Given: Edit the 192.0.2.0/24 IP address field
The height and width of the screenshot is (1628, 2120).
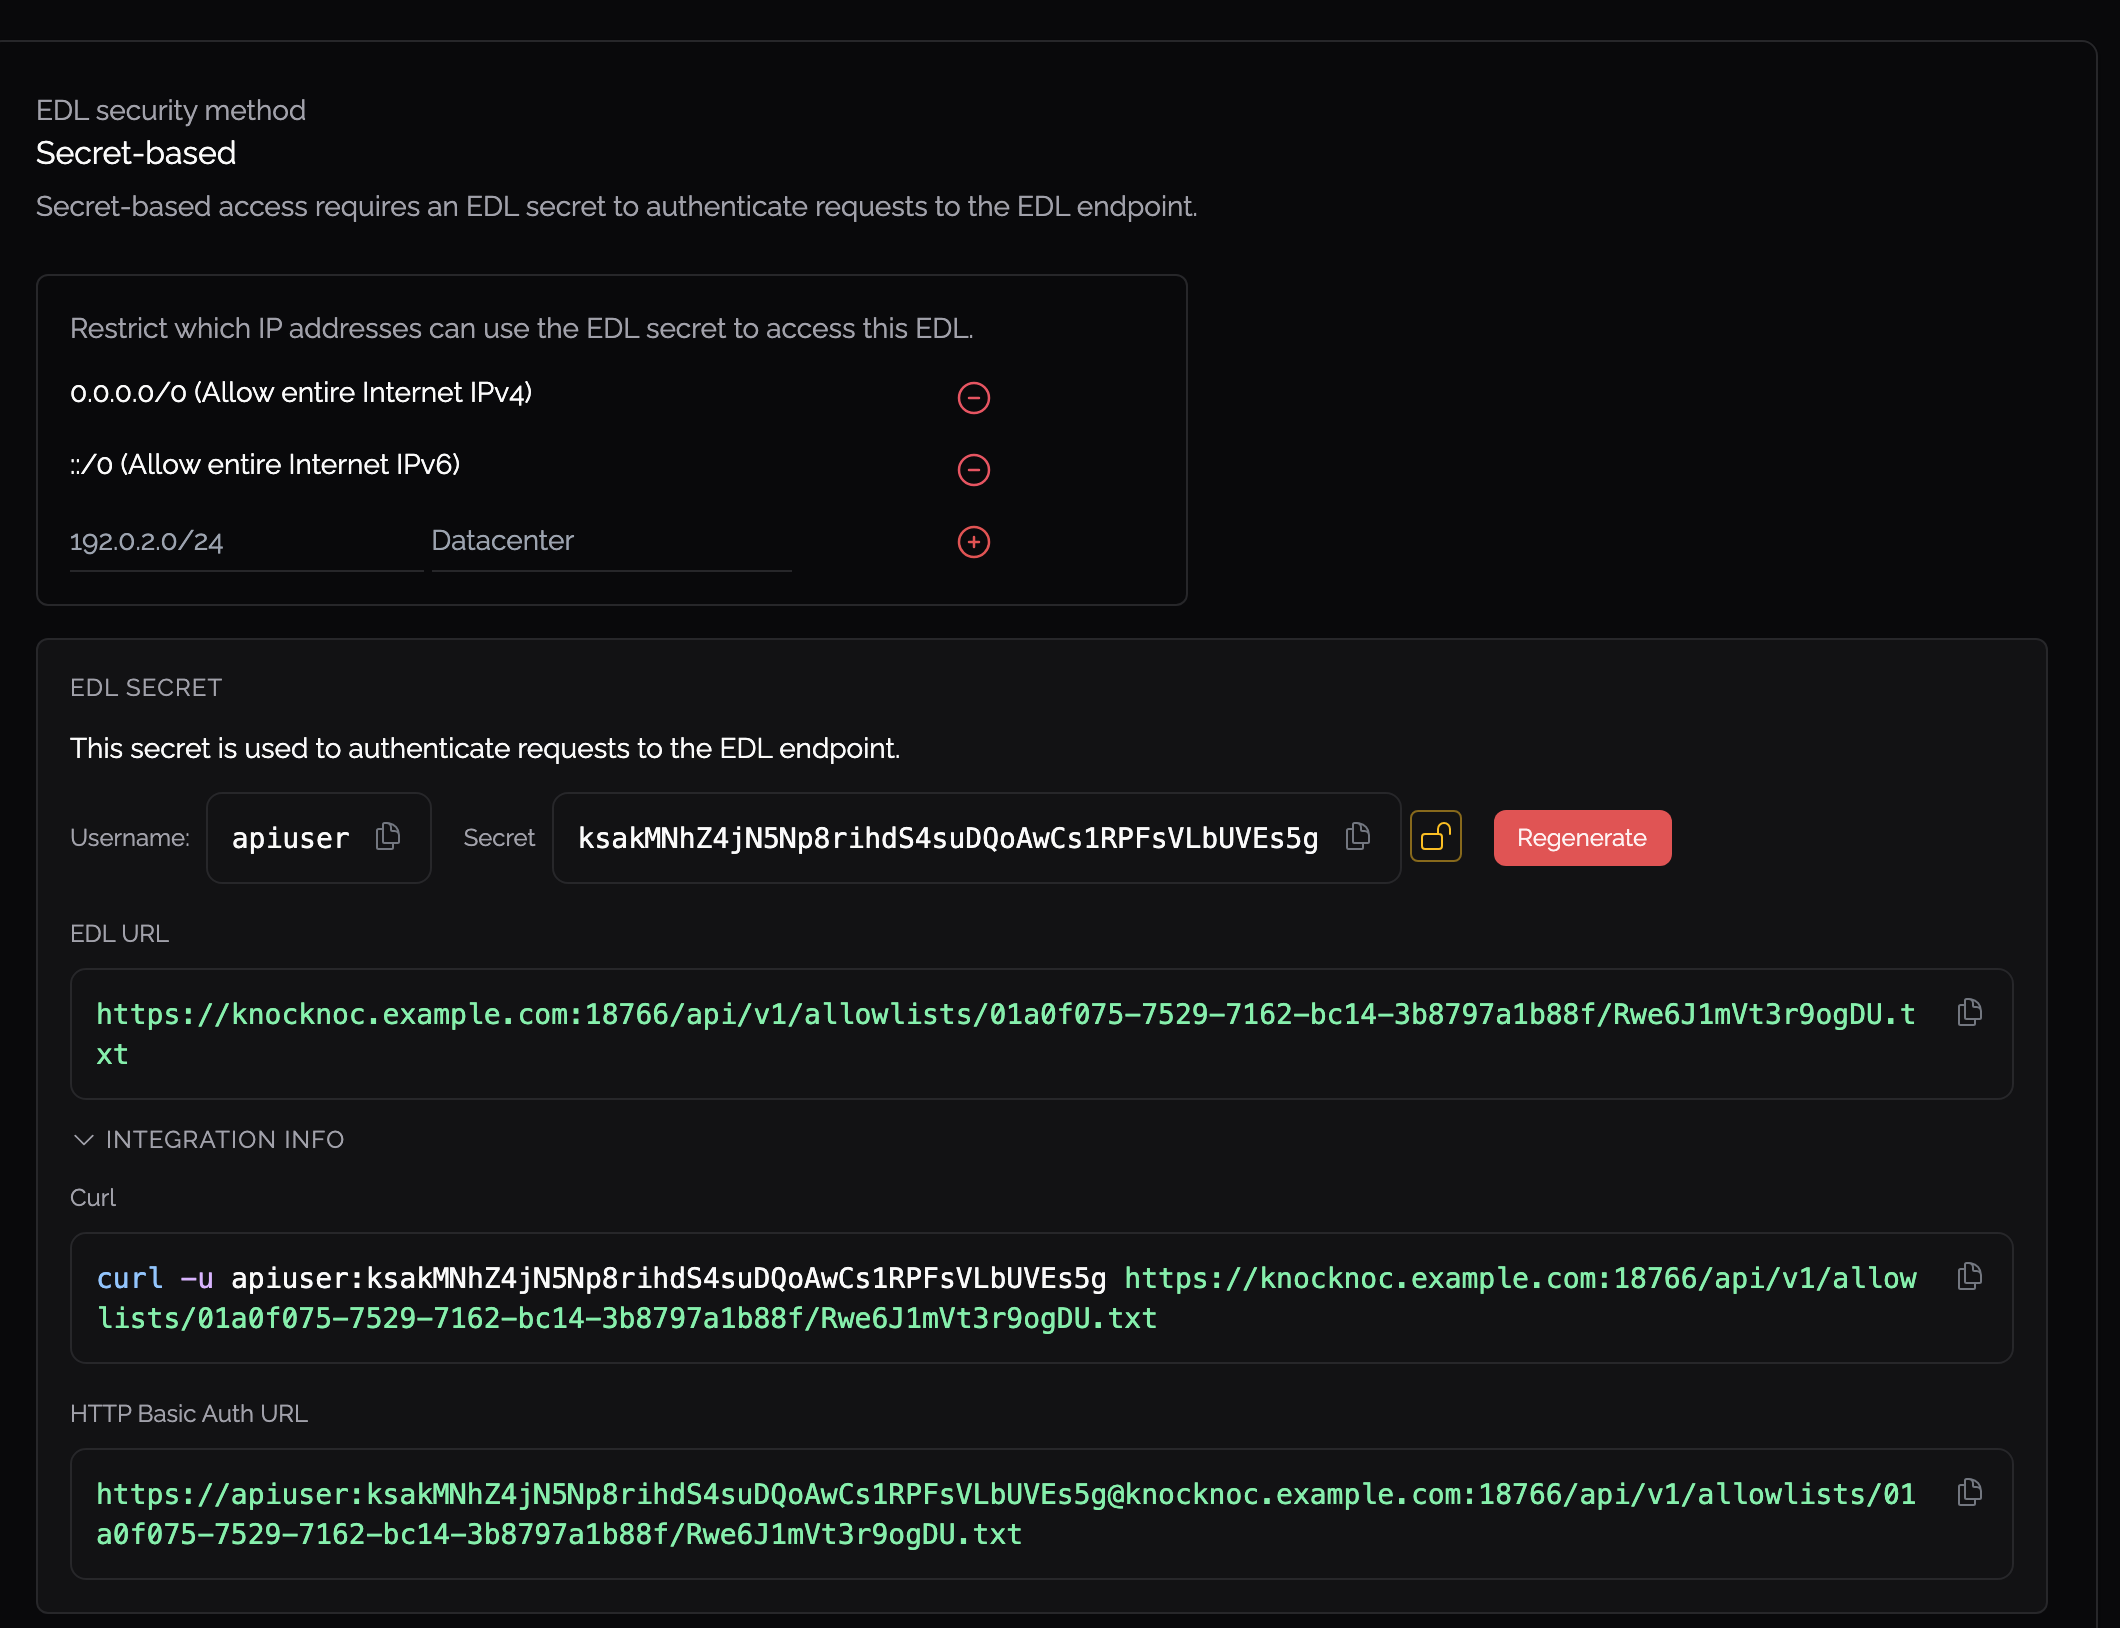Looking at the screenshot, I should click(246, 542).
